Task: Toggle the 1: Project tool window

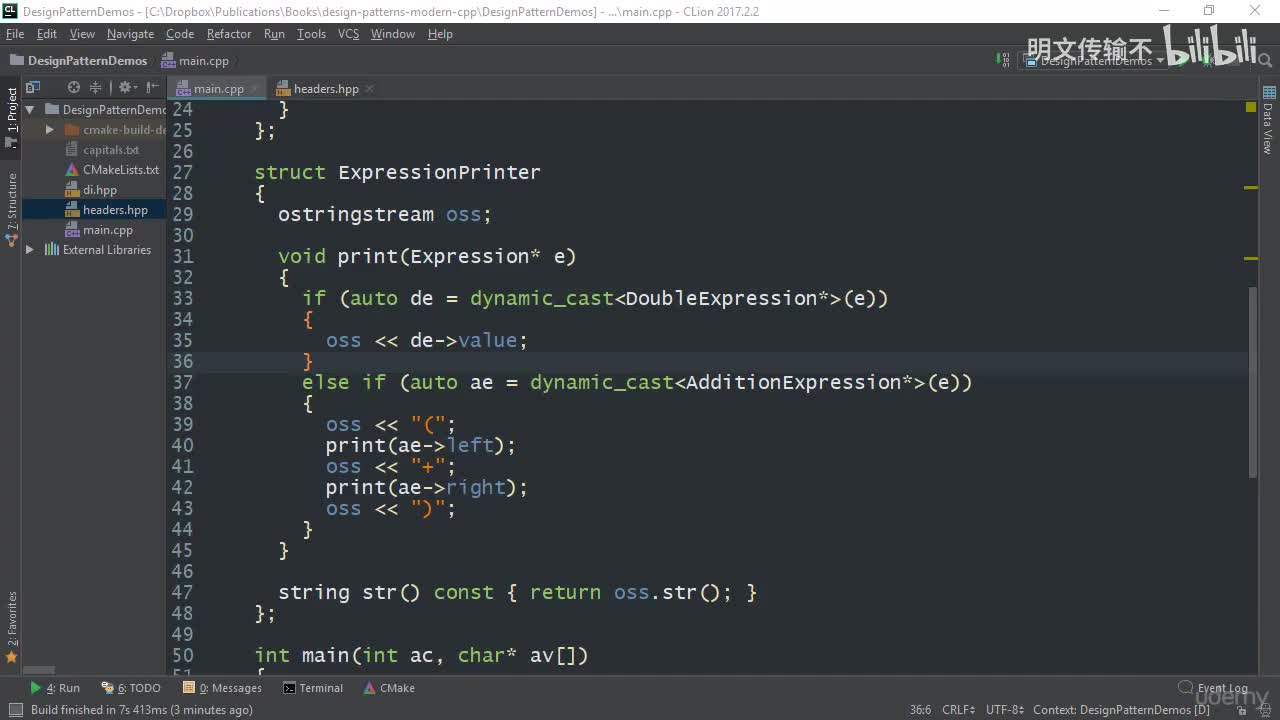Action: pyautogui.click(x=11, y=117)
